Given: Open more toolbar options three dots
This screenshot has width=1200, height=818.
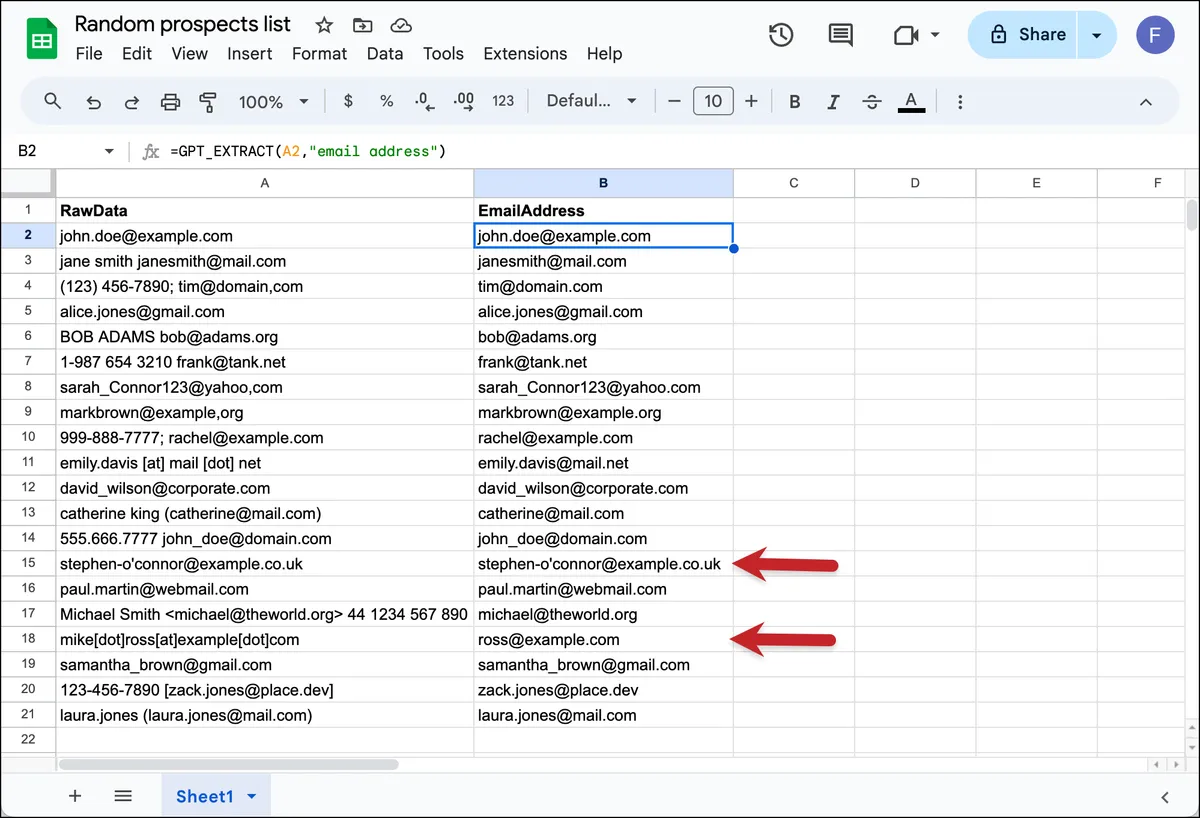Looking at the screenshot, I should coord(960,101).
